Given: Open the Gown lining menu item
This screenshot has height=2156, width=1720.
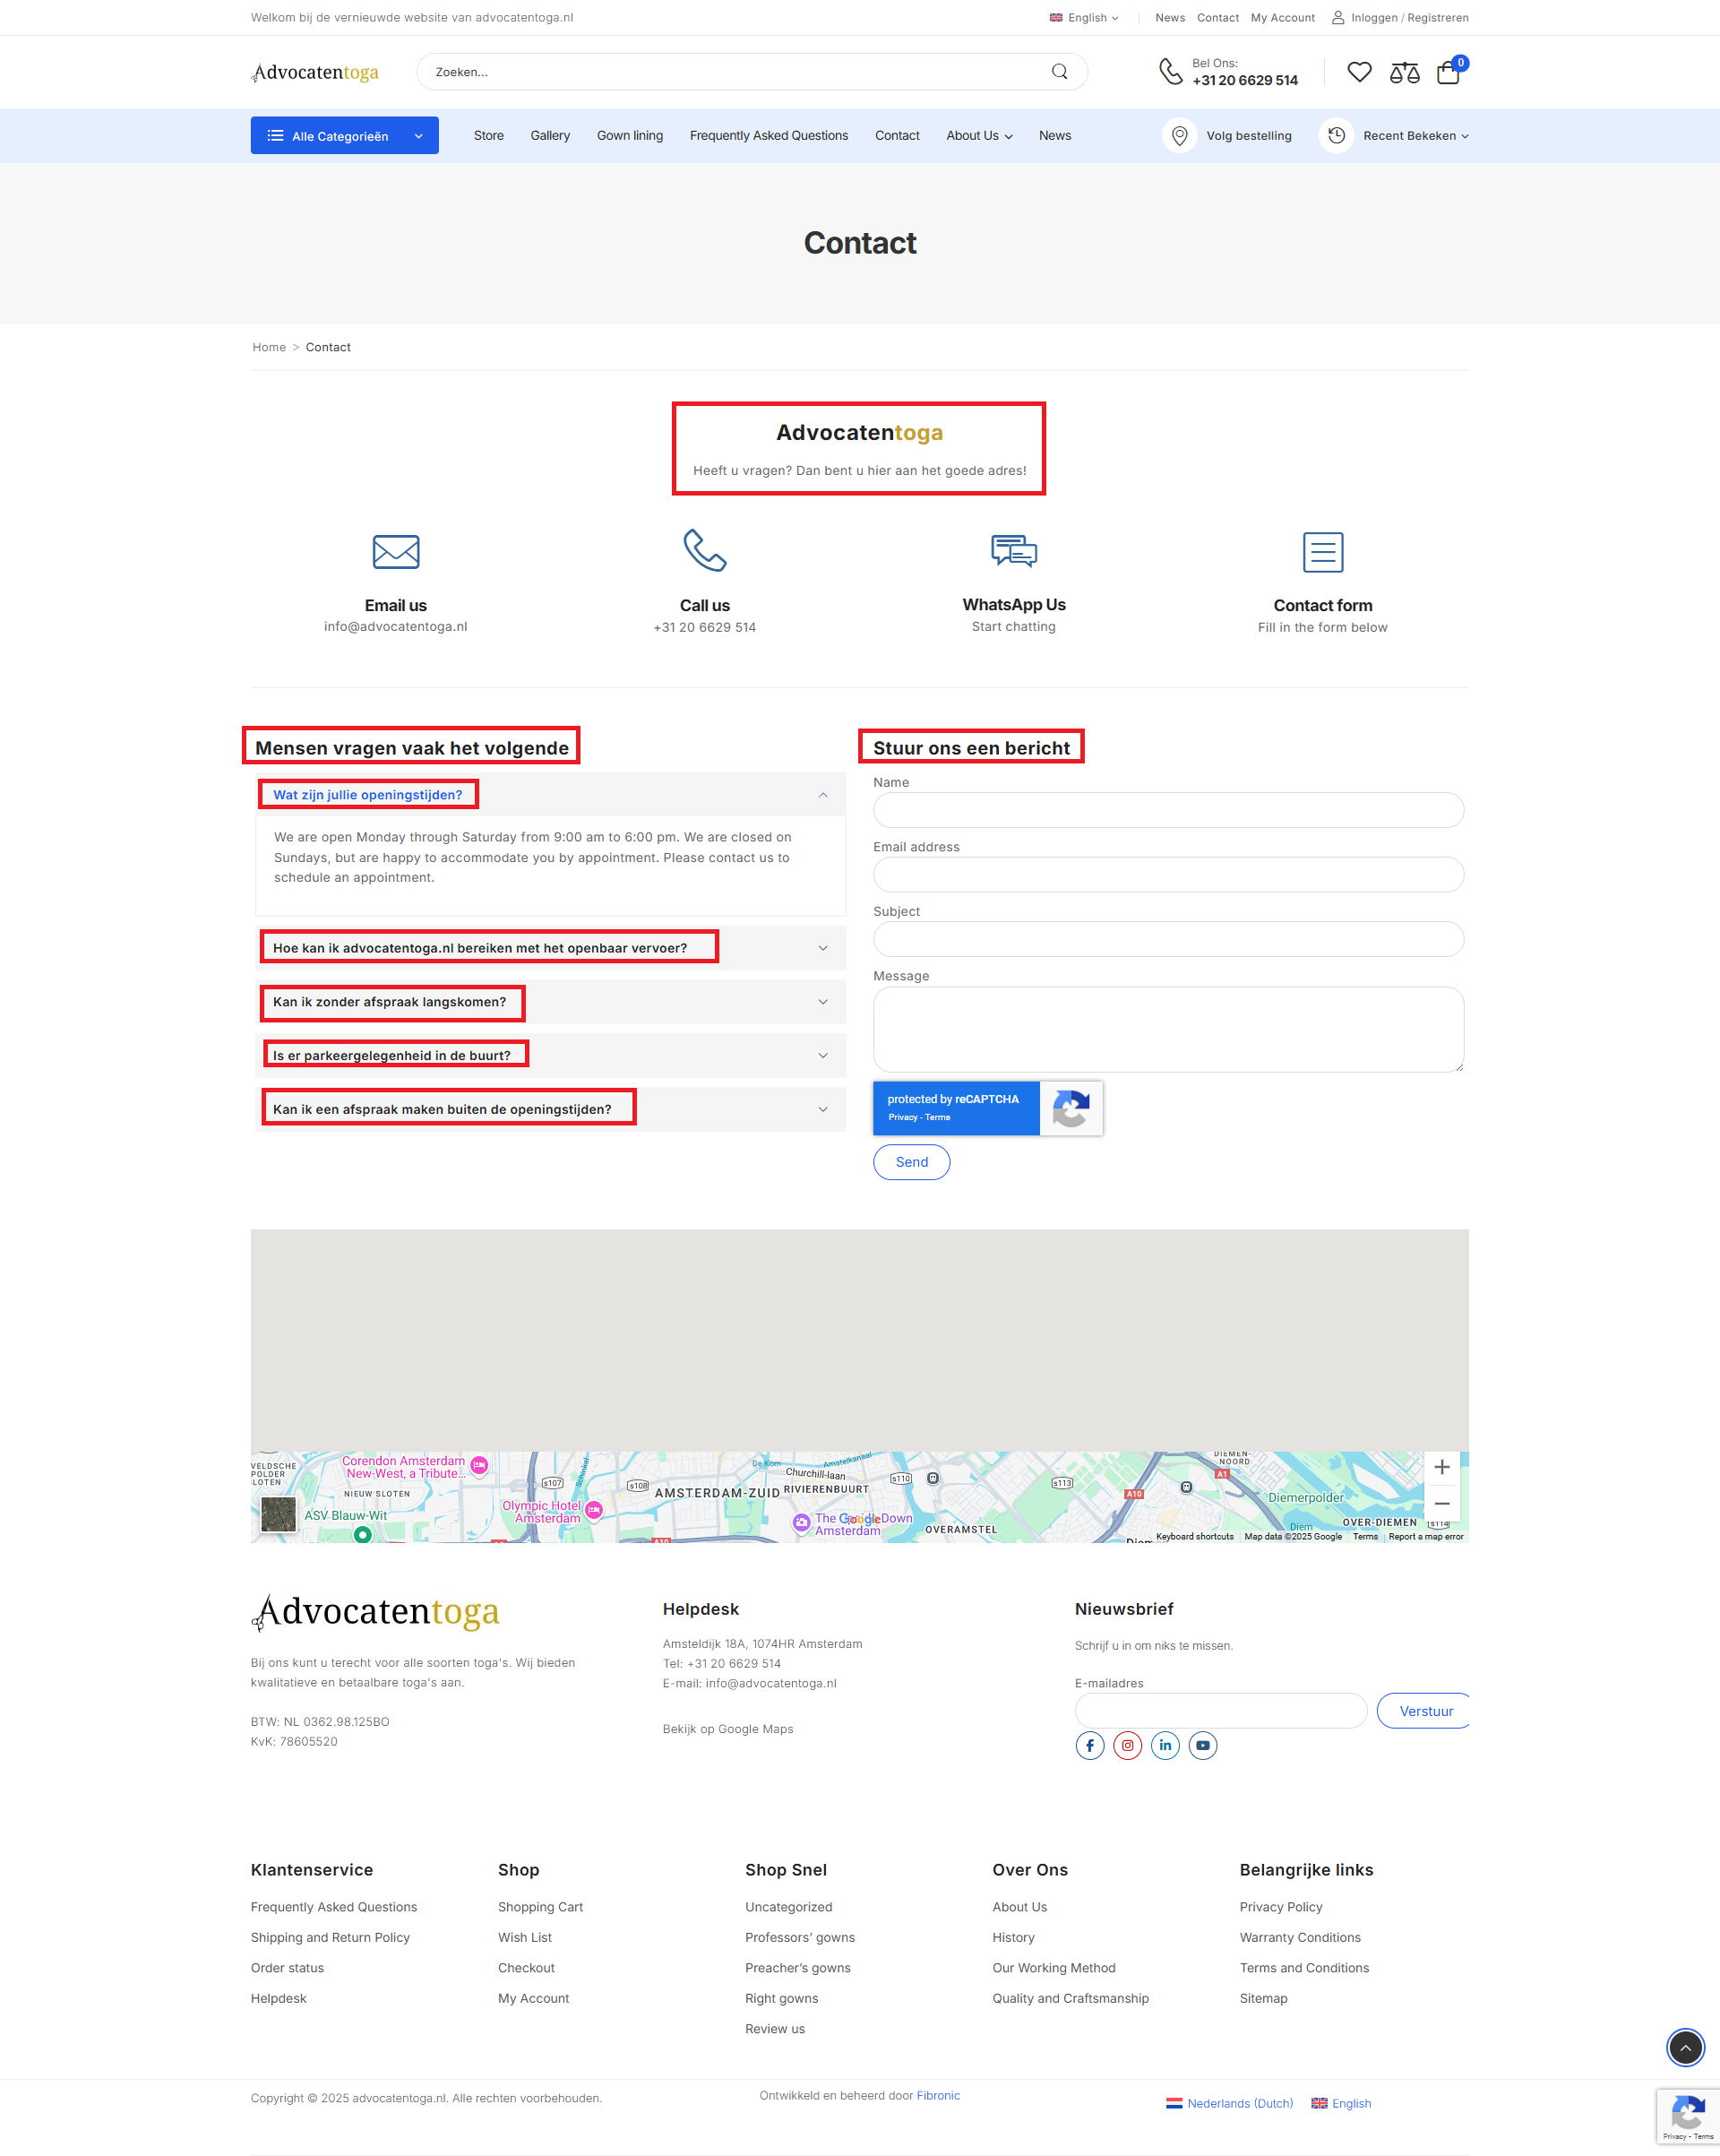Looking at the screenshot, I should (629, 136).
